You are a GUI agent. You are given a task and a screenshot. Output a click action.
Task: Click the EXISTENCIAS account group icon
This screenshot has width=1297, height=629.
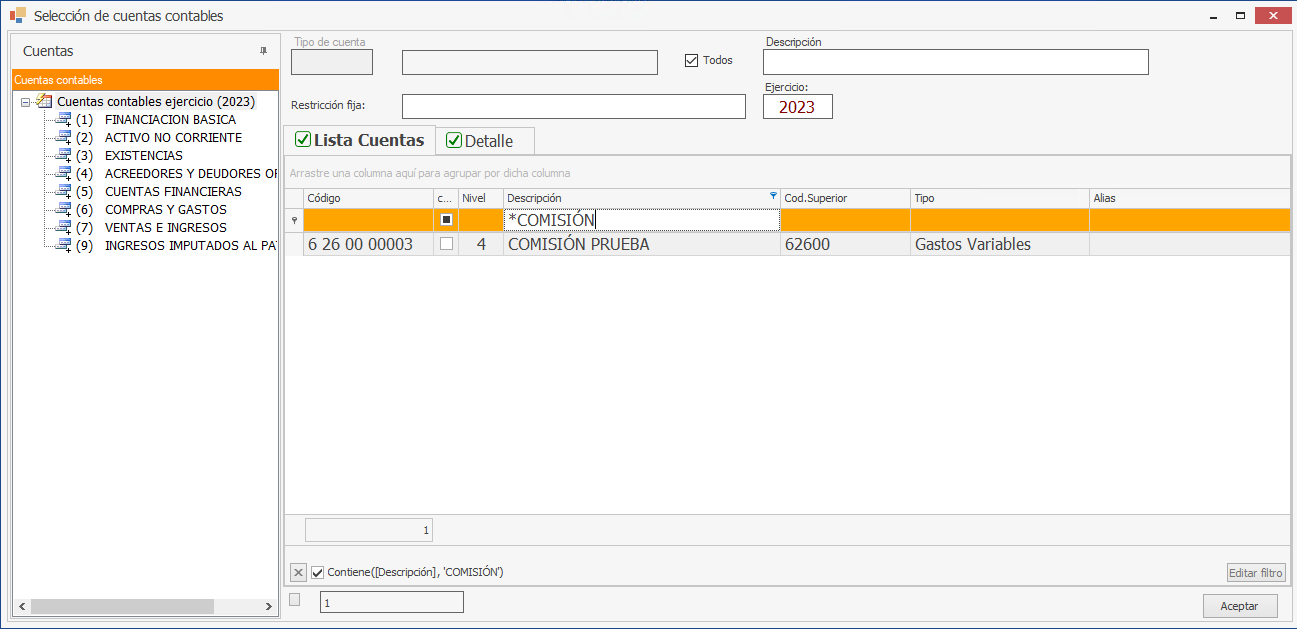click(x=64, y=156)
